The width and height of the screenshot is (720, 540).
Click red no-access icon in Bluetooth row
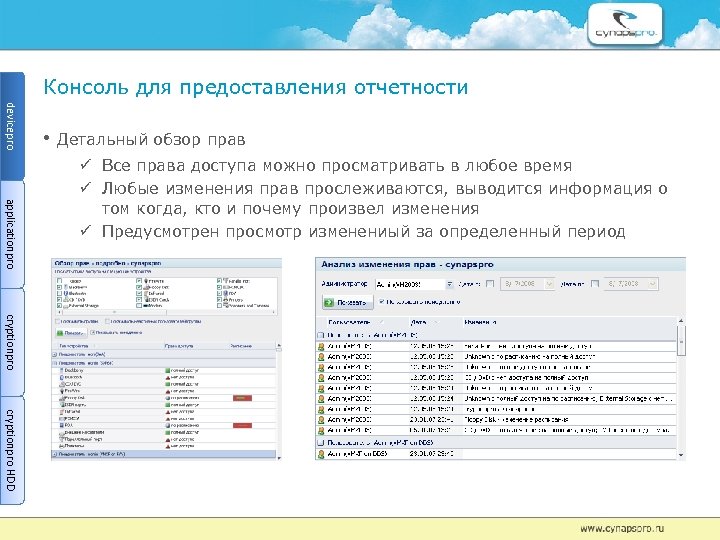coord(168,377)
